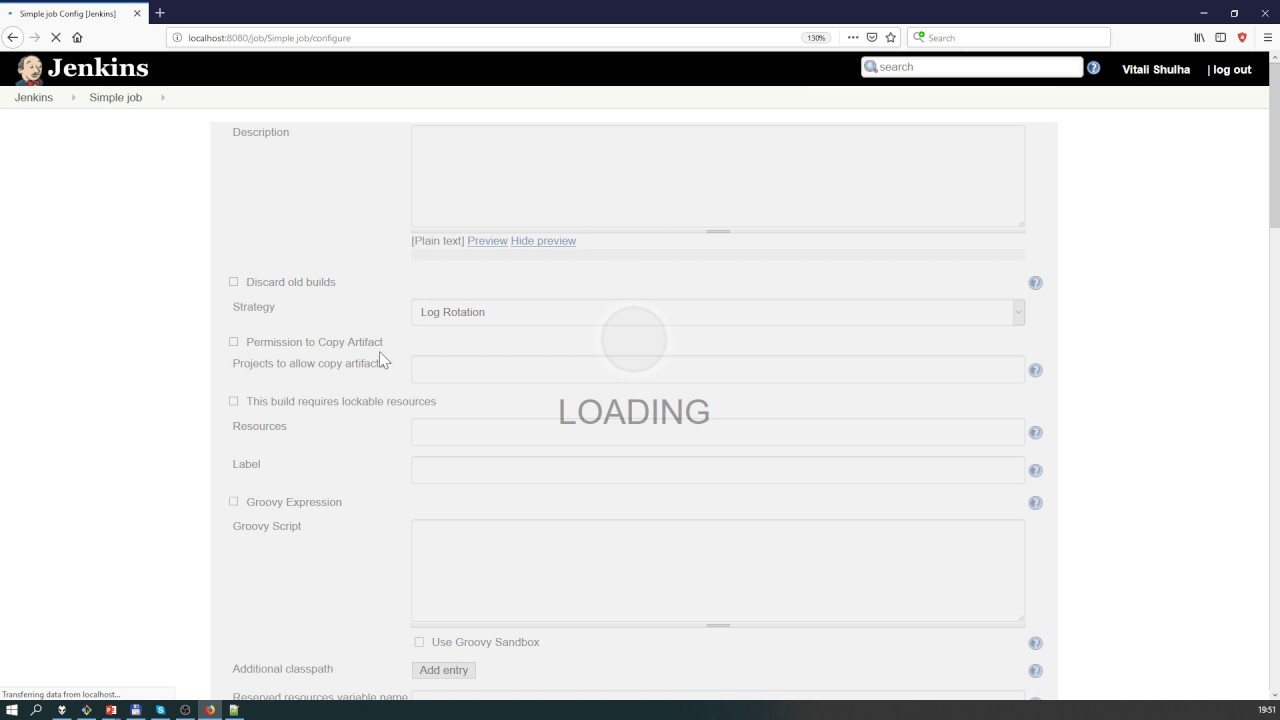1280x720 pixels.
Task: Stop page loading with the X button
Action: (56, 37)
